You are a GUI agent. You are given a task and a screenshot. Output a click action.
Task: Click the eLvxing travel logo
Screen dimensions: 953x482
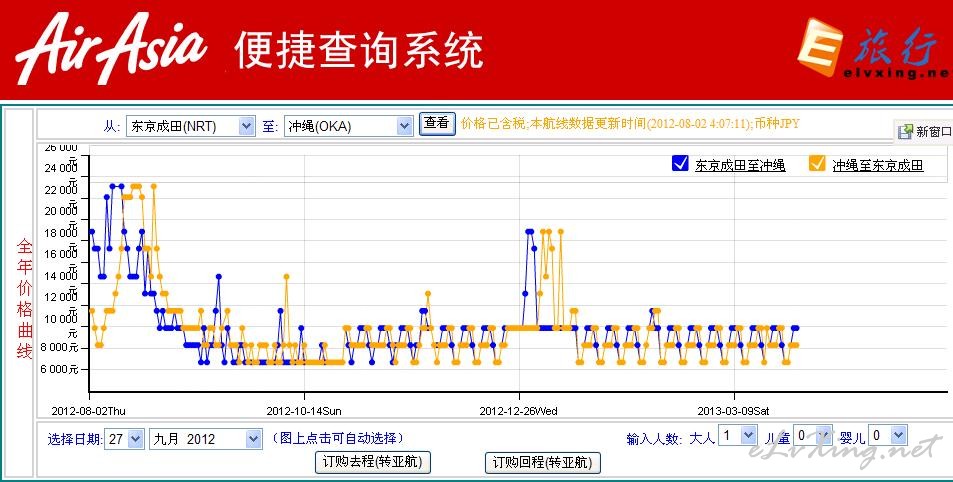point(875,47)
